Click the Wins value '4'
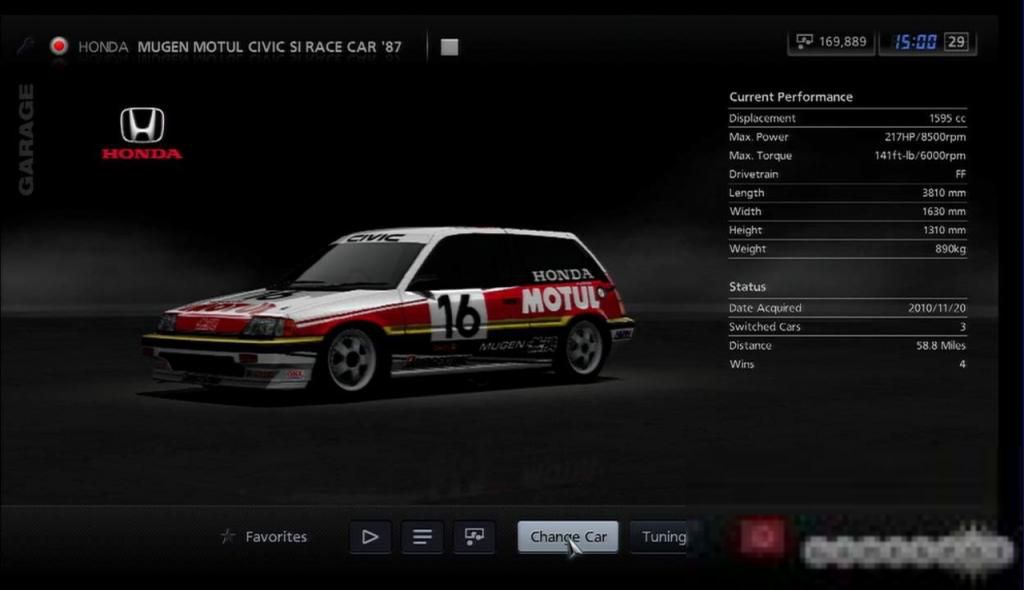The width and height of the screenshot is (1024, 590). [962, 364]
